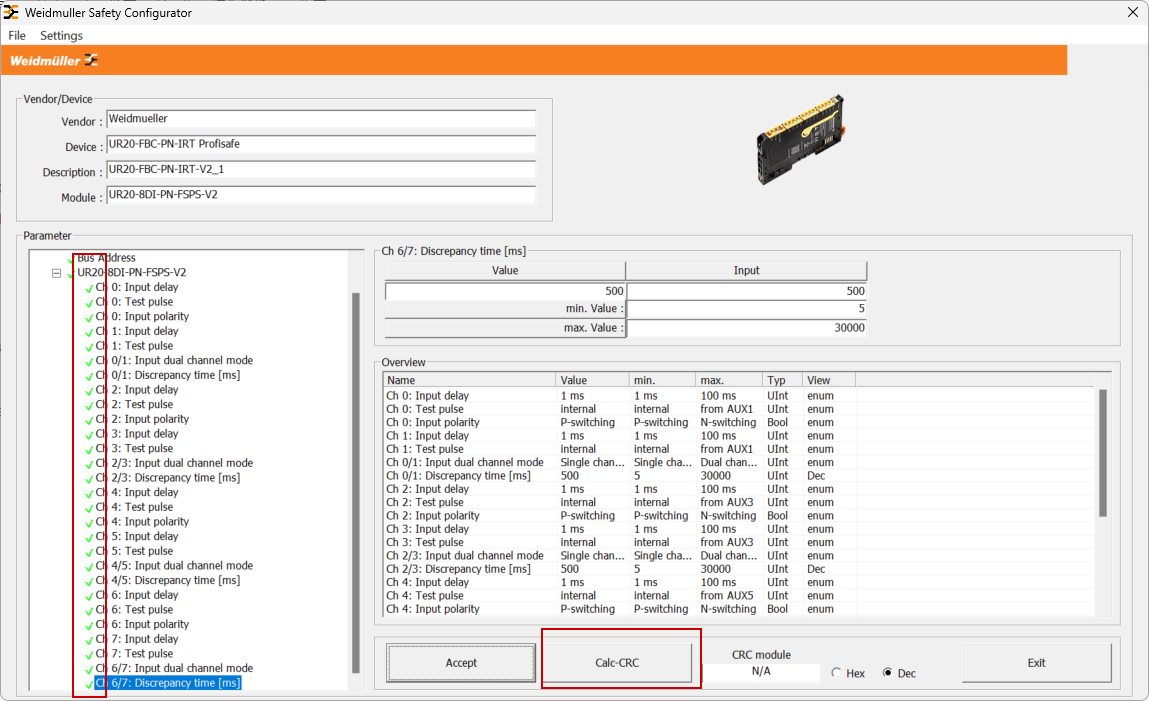The image size is (1149, 701).
Task: Select Bus Address in the tree
Action: [106, 258]
